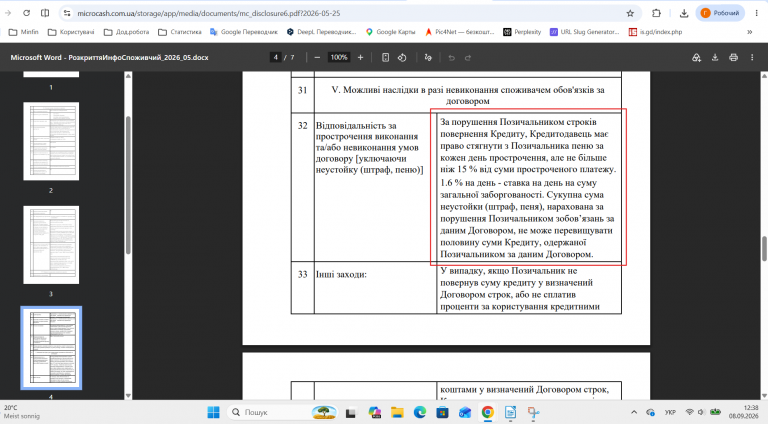Image resolution: width=768 pixels, height=424 pixels.
Task: Open PDF viewer more actions menu
Action: pos(752,57)
